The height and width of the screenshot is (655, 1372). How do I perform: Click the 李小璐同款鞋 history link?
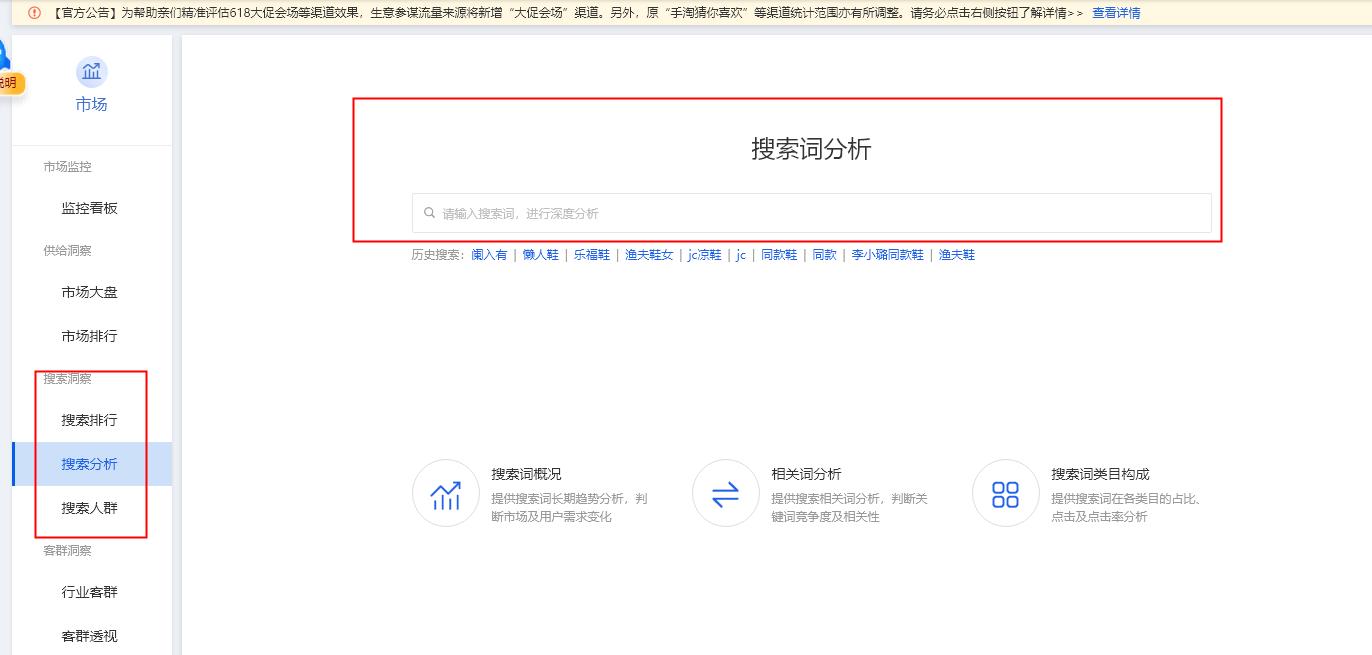[887, 254]
